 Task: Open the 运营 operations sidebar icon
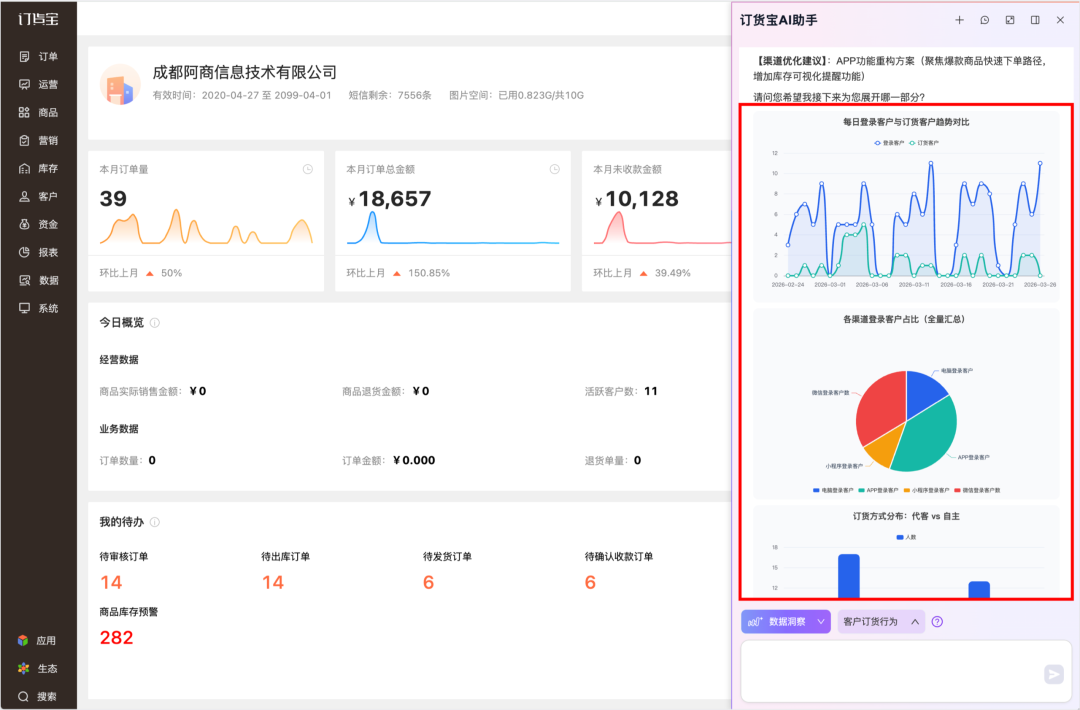[24, 85]
